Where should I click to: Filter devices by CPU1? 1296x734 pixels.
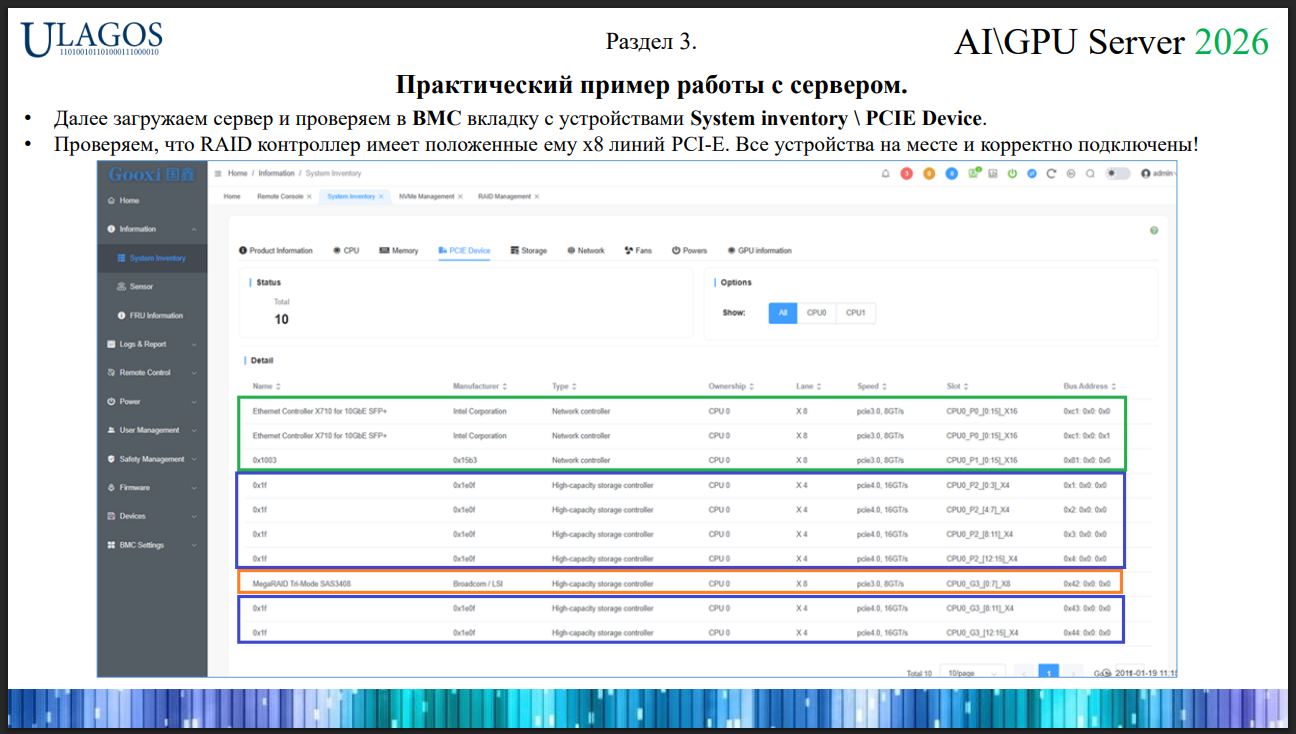tap(856, 313)
